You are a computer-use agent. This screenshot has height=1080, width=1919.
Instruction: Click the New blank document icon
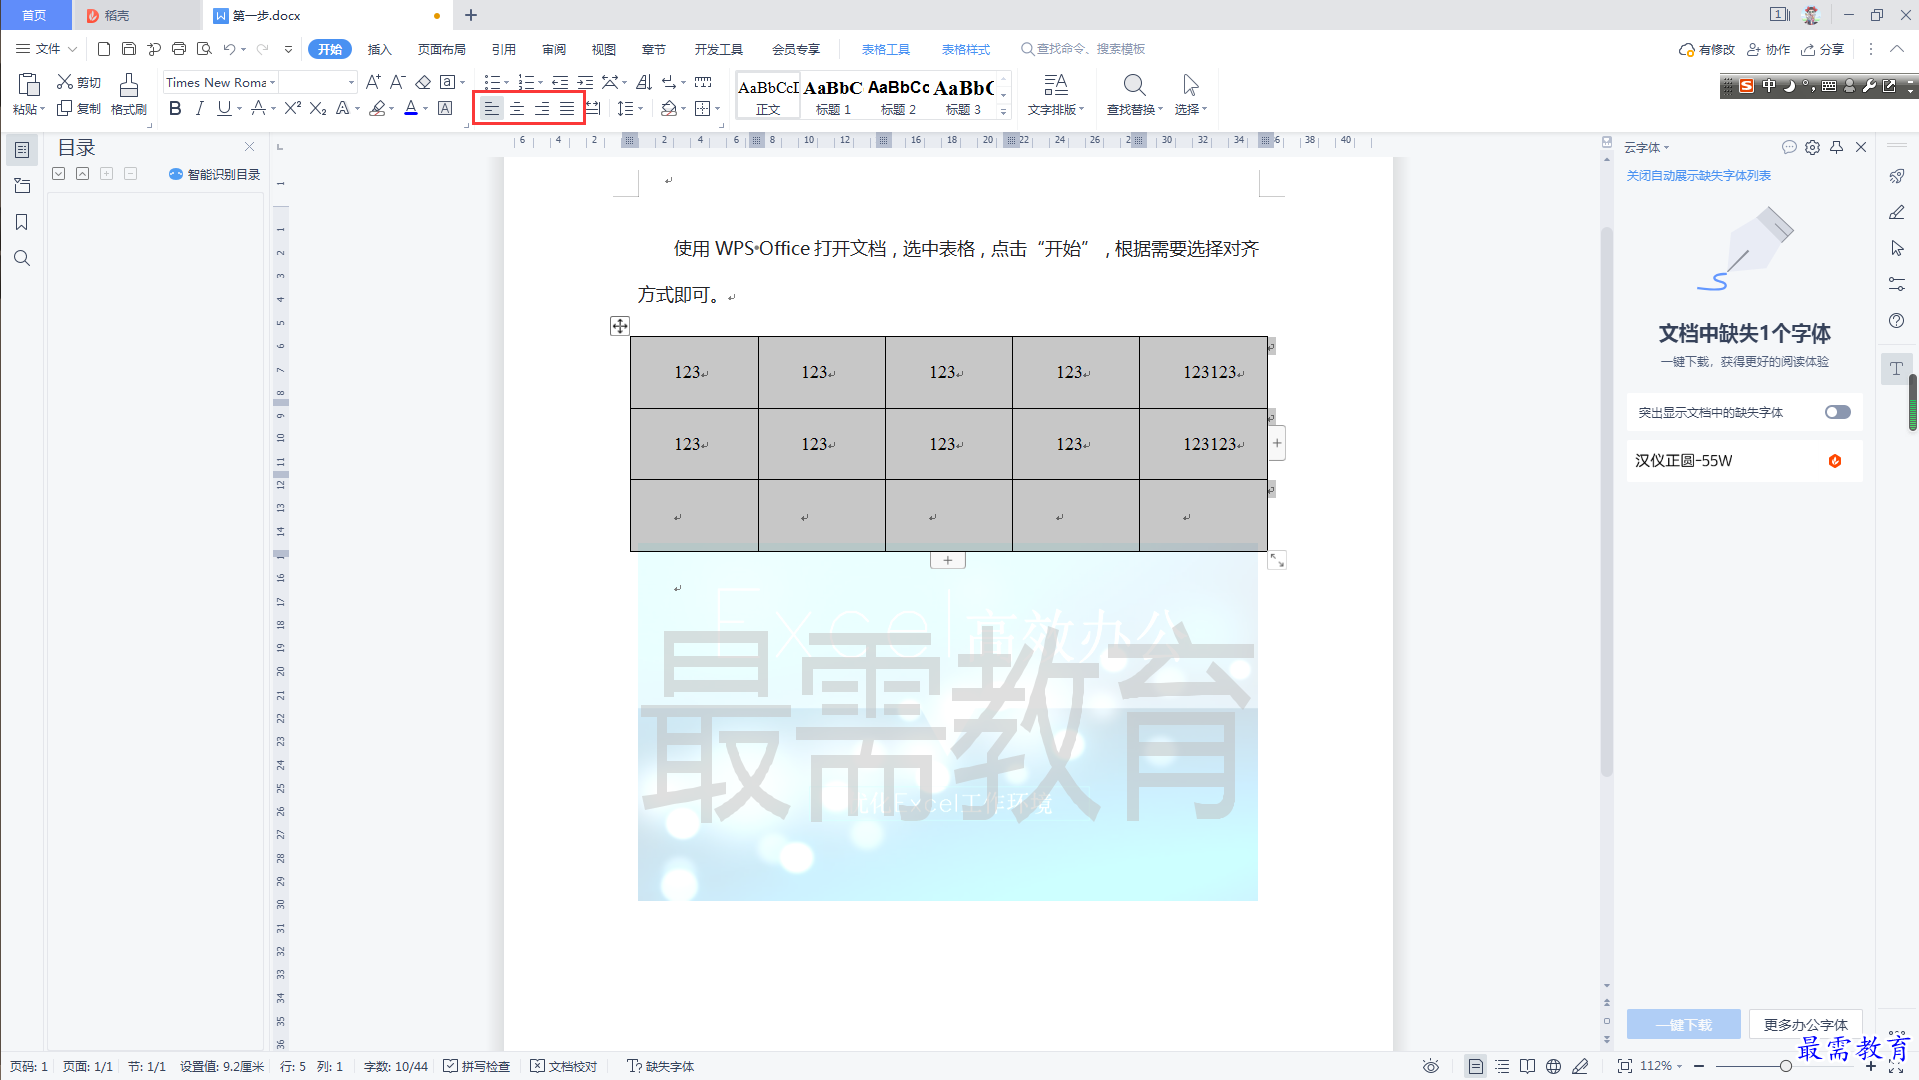tap(104, 48)
